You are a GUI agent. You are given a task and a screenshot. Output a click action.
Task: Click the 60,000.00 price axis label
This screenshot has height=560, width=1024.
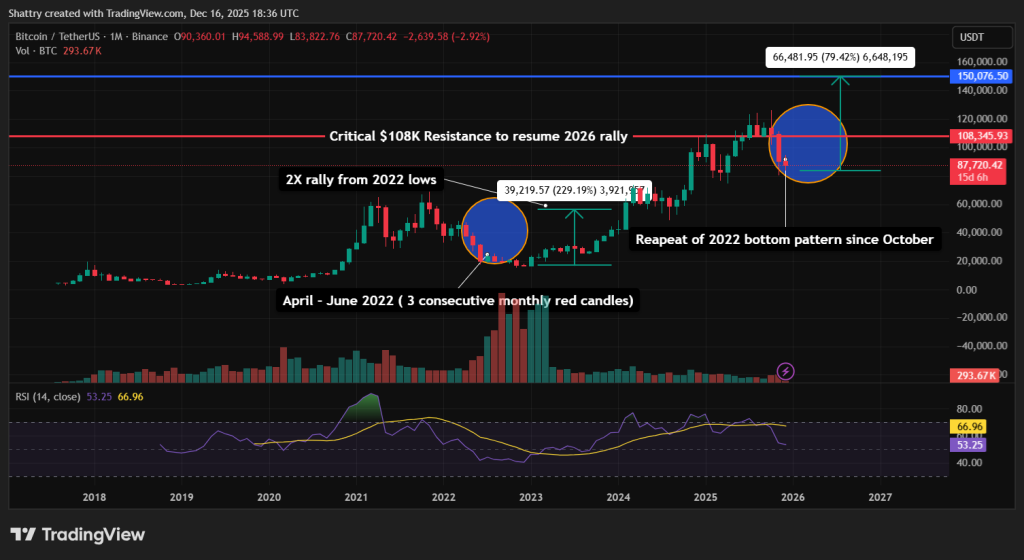980,204
